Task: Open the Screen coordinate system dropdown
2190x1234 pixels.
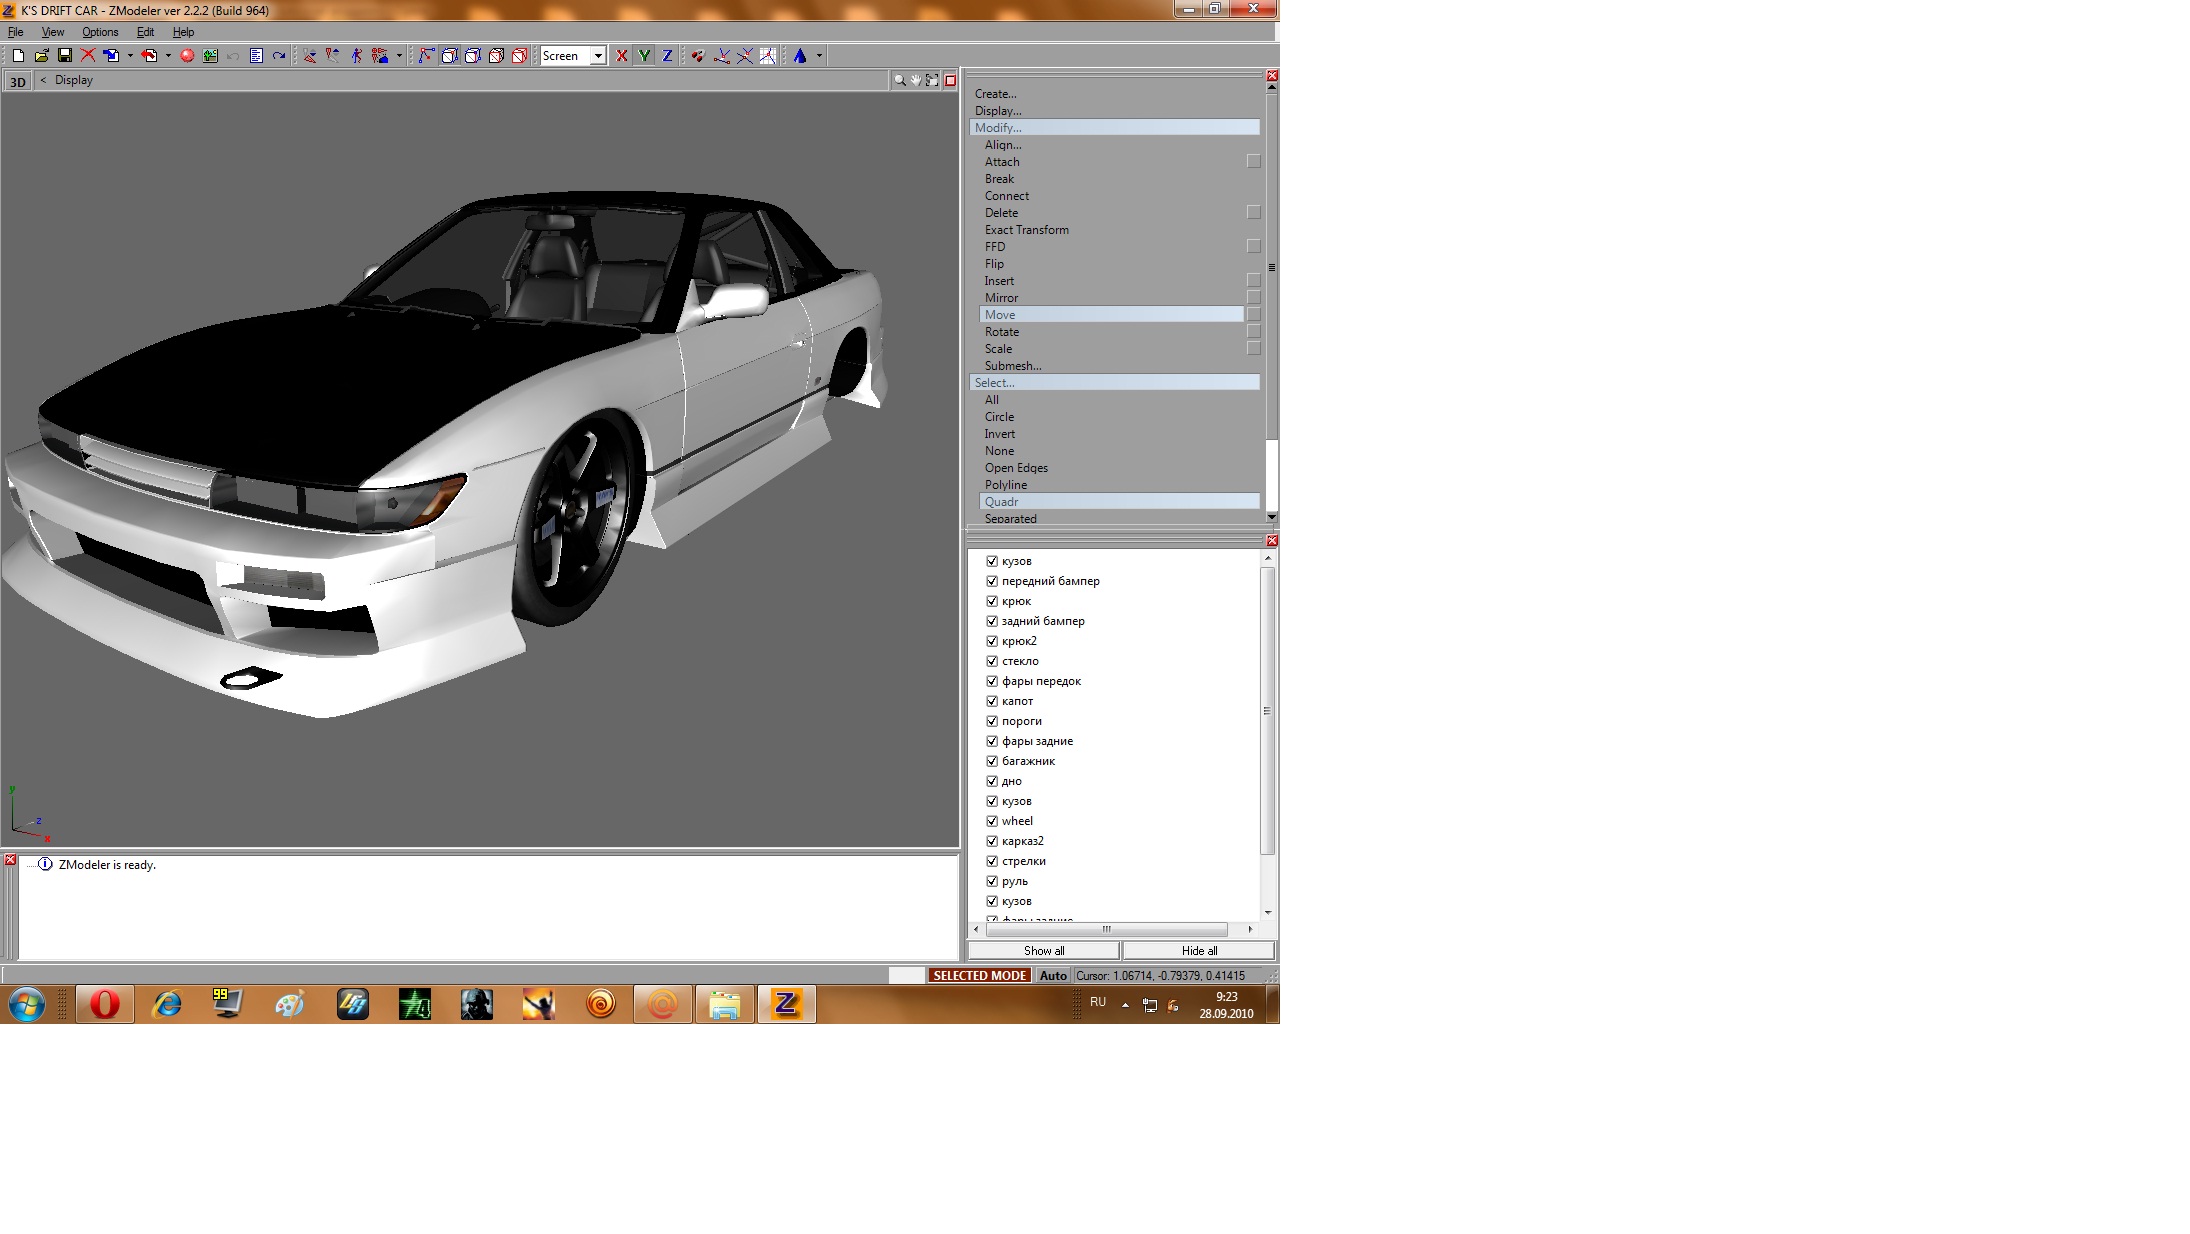Action: (598, 56)
